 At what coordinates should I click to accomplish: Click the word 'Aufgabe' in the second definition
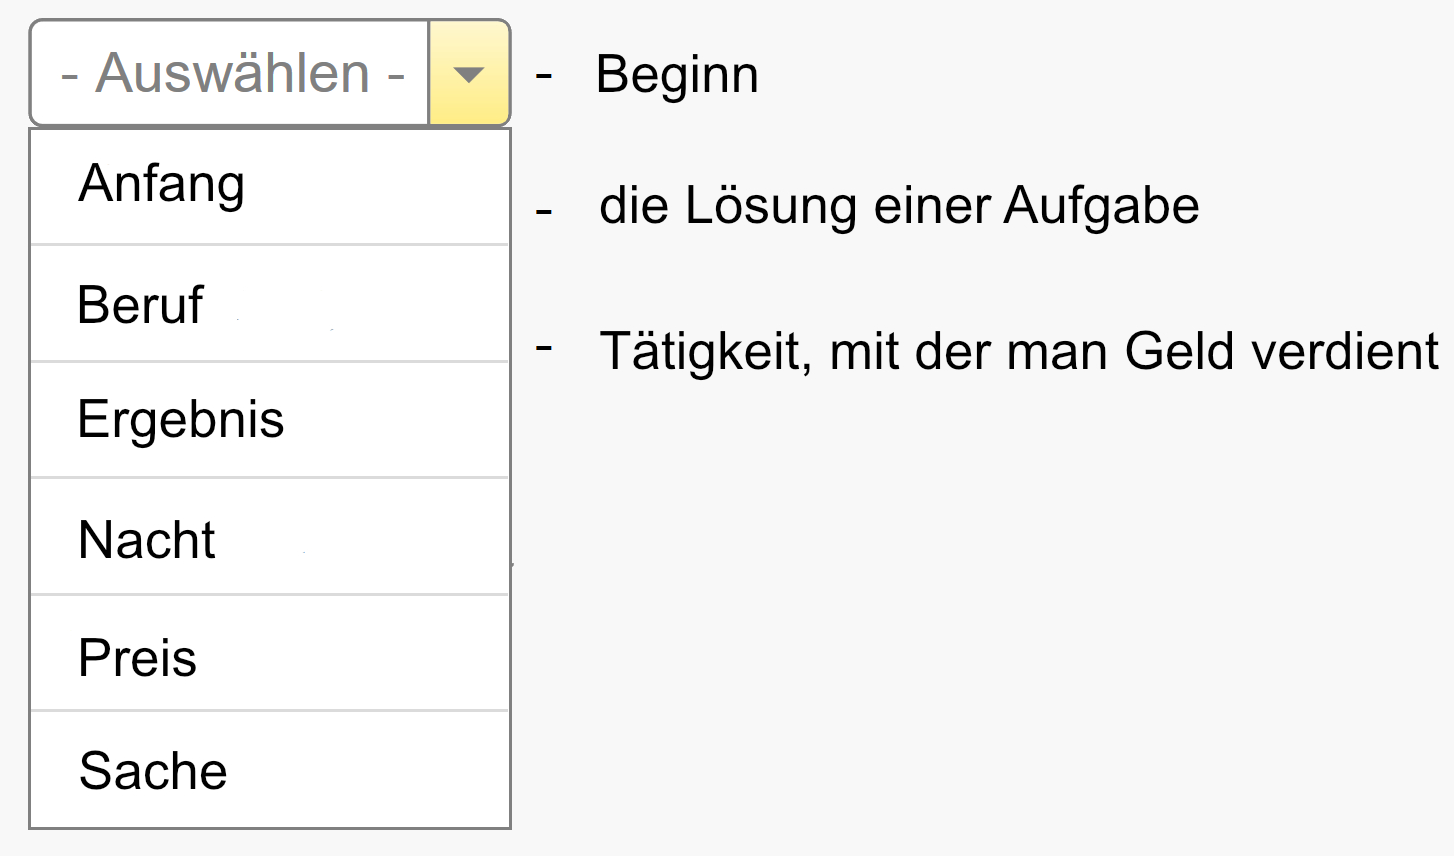click(1101, 207)
